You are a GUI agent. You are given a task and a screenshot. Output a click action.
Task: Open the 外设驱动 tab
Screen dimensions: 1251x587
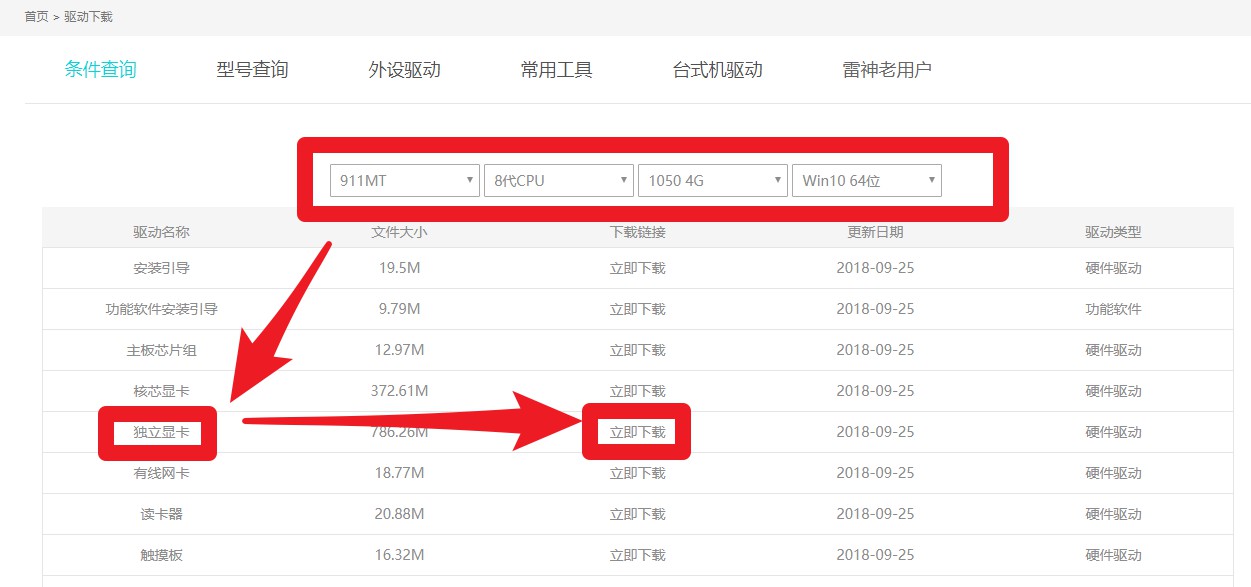coord(404,70)
